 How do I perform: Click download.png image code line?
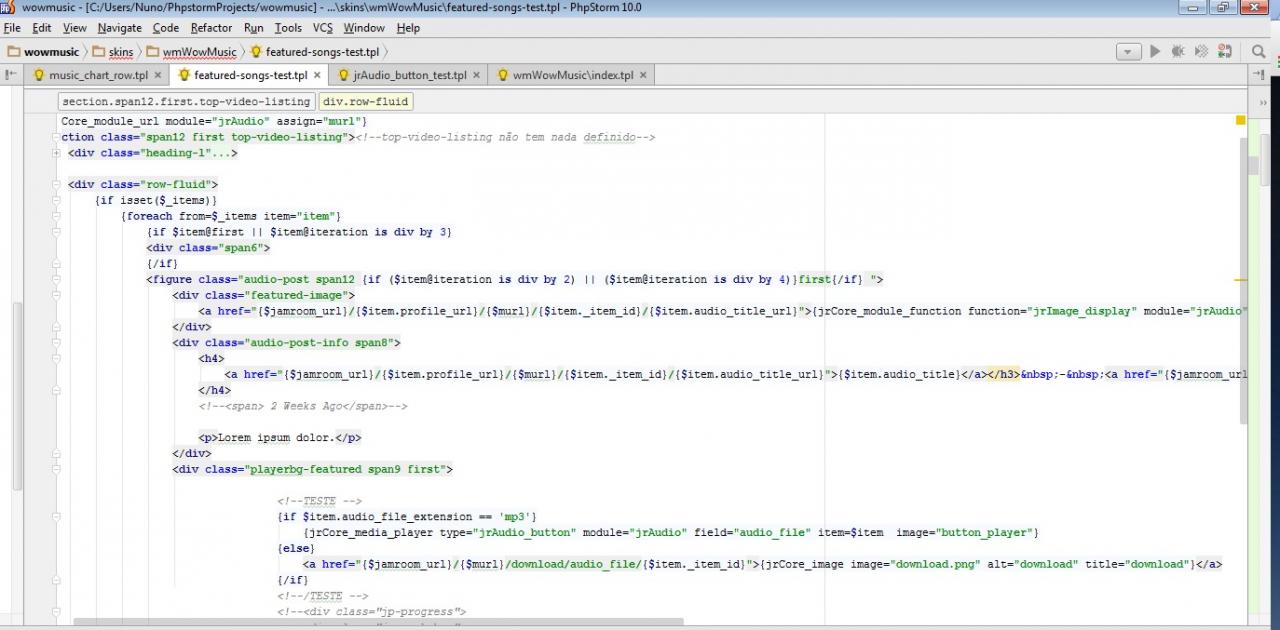(762, 564)
